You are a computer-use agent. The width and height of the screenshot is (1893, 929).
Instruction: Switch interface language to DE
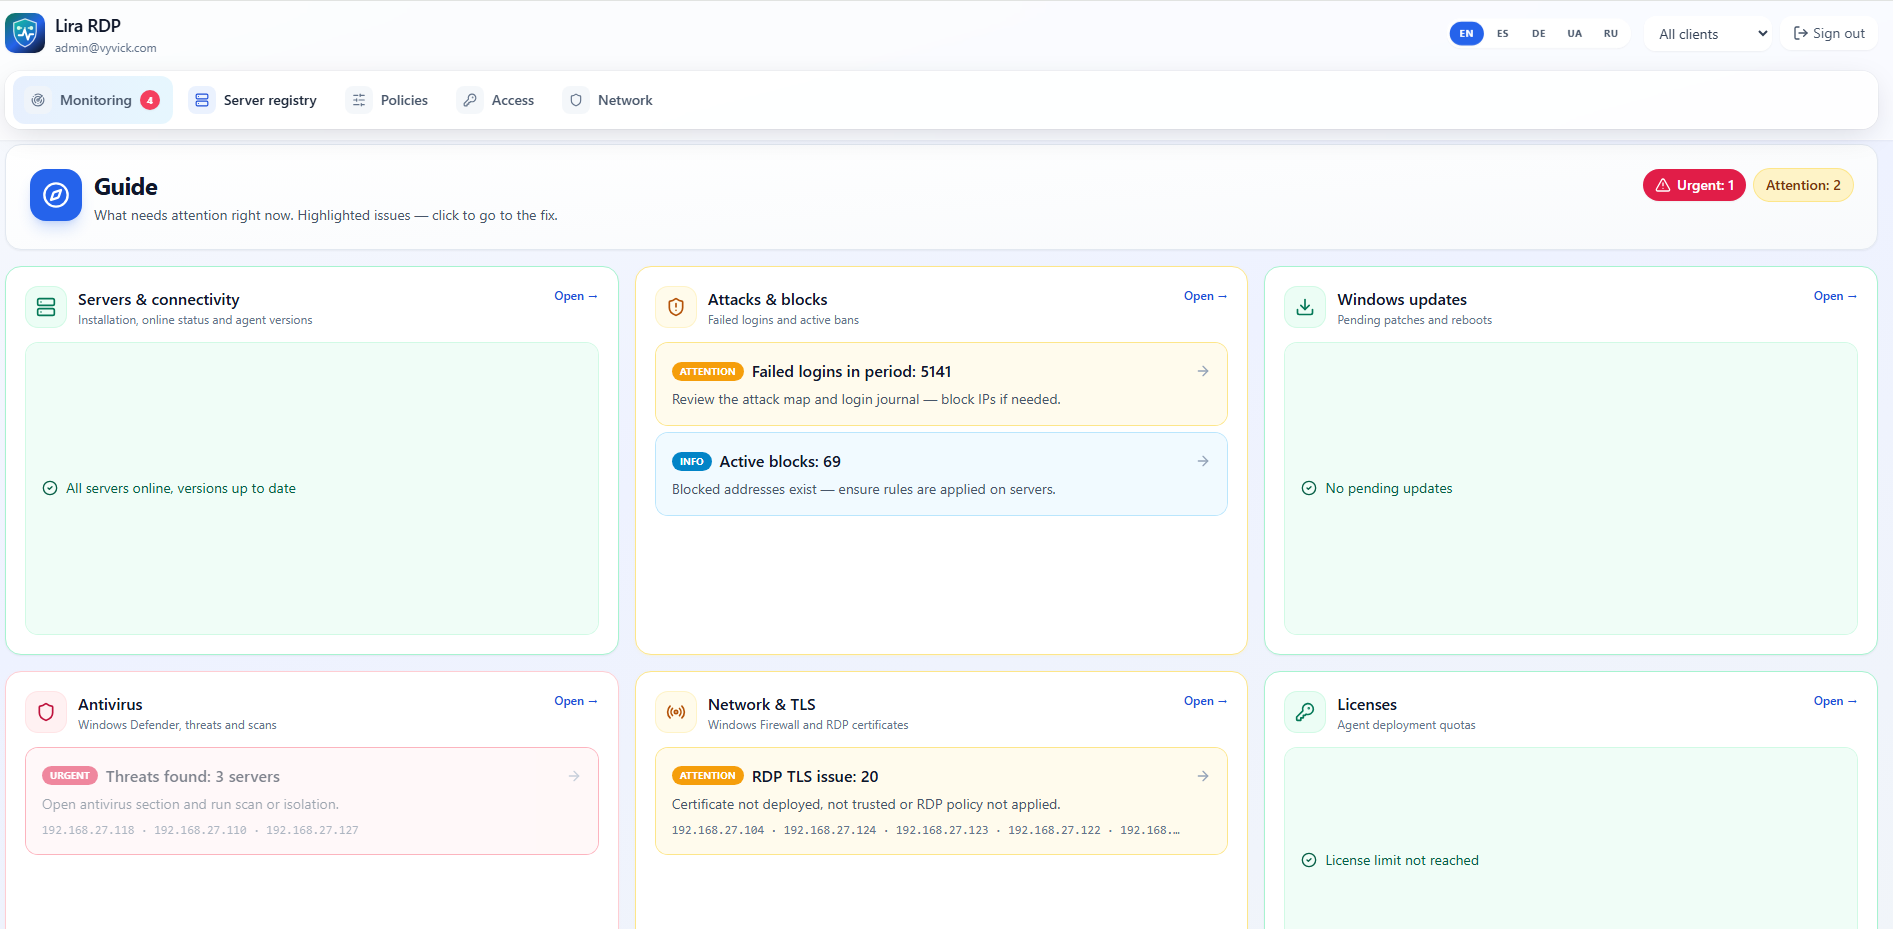point(1538,33)
